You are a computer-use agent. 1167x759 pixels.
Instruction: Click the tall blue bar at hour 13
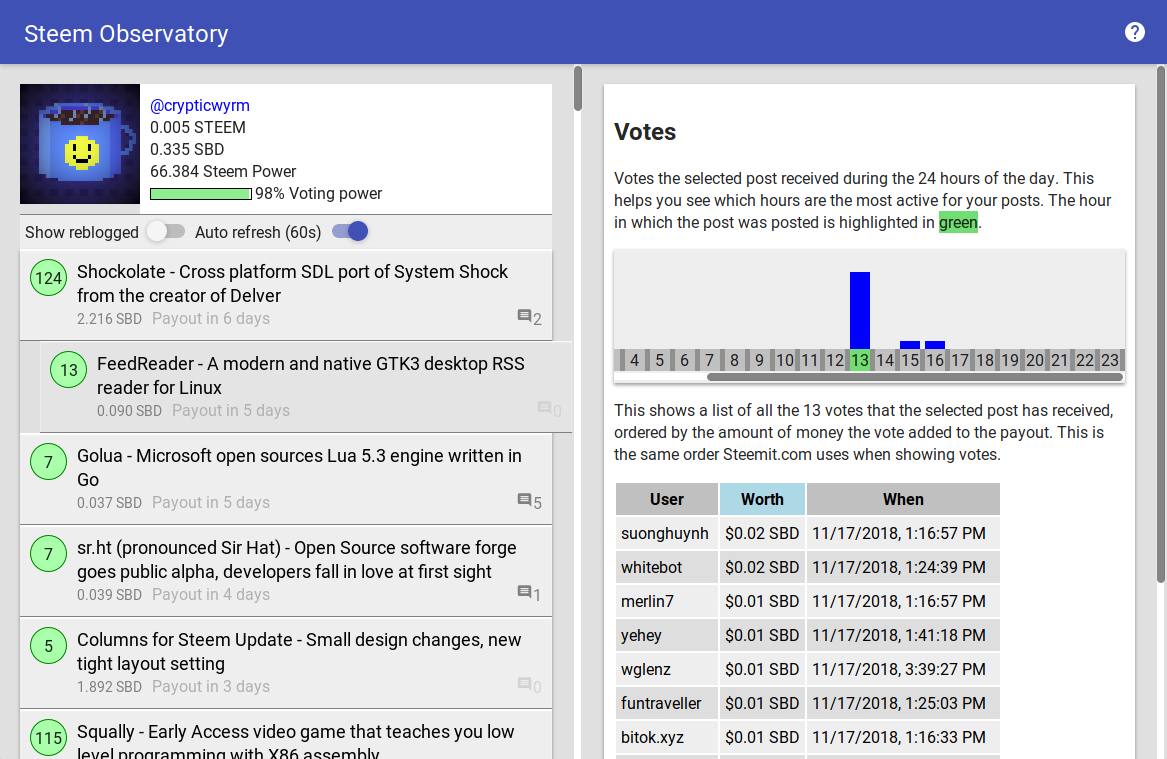860,310
